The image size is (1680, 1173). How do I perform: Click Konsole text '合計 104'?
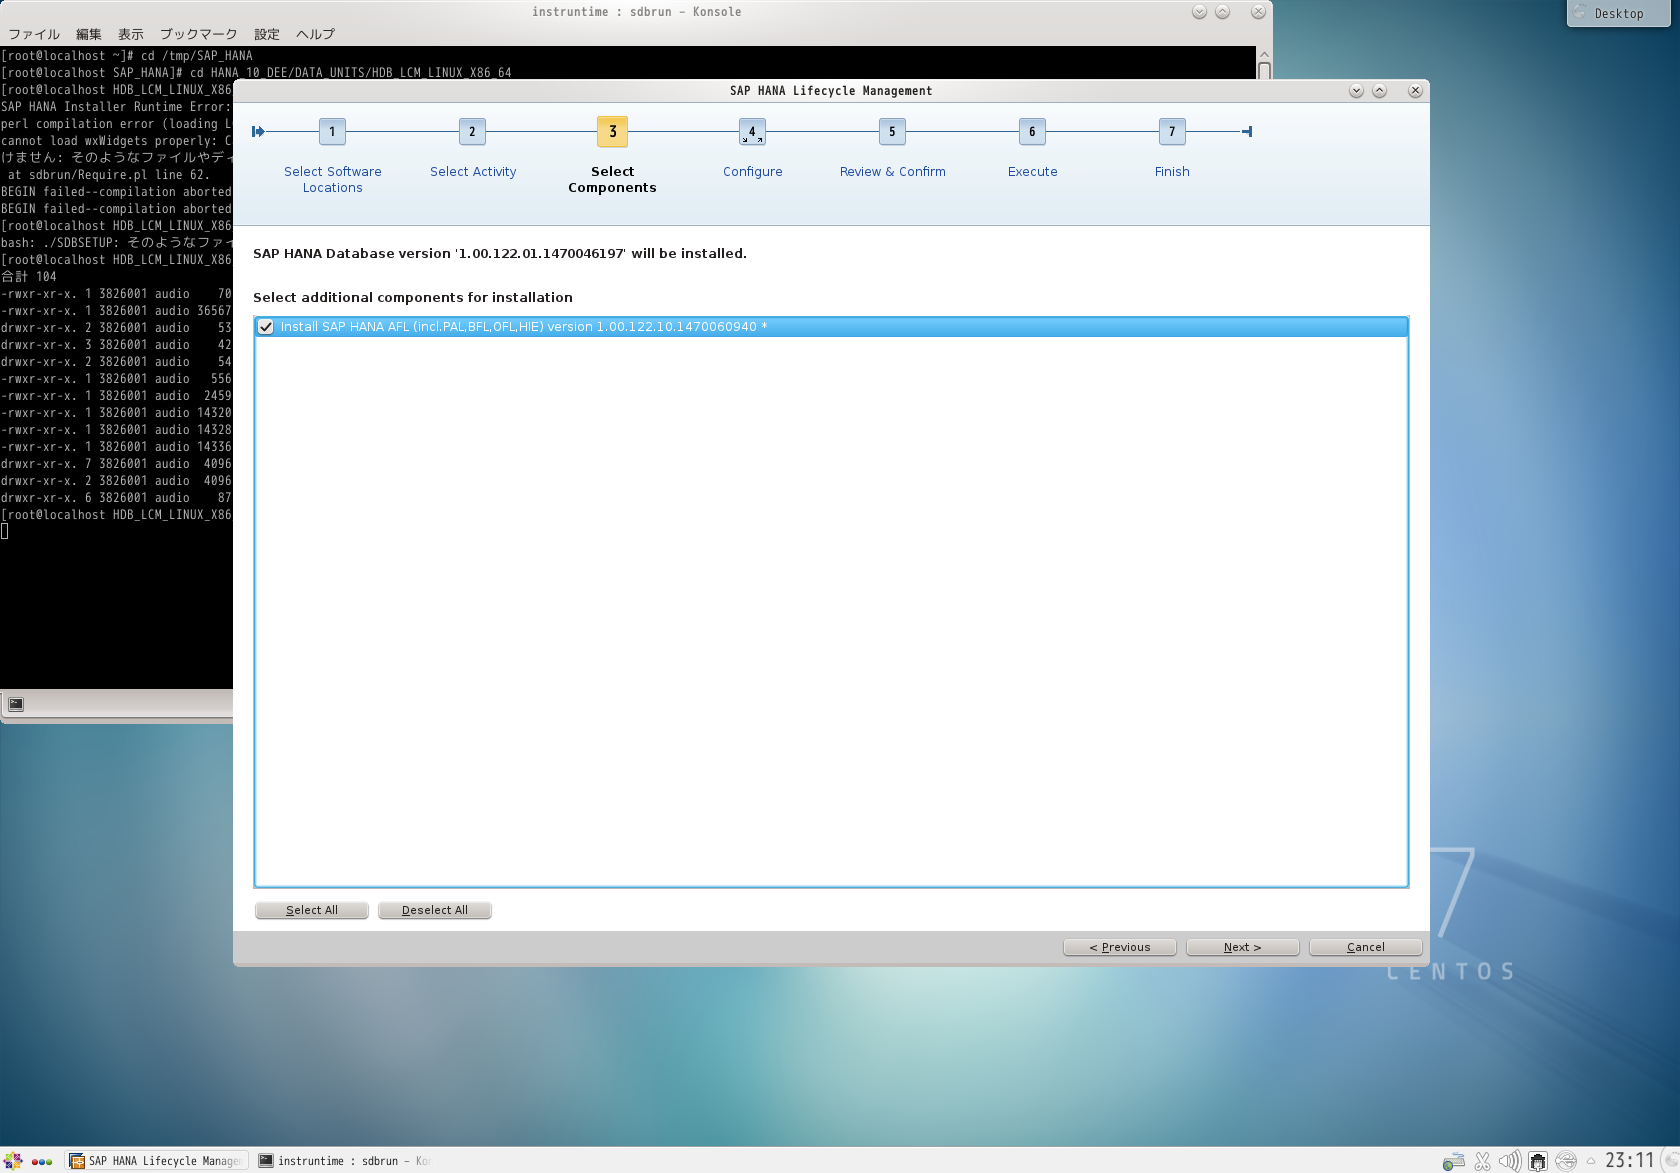29,277
